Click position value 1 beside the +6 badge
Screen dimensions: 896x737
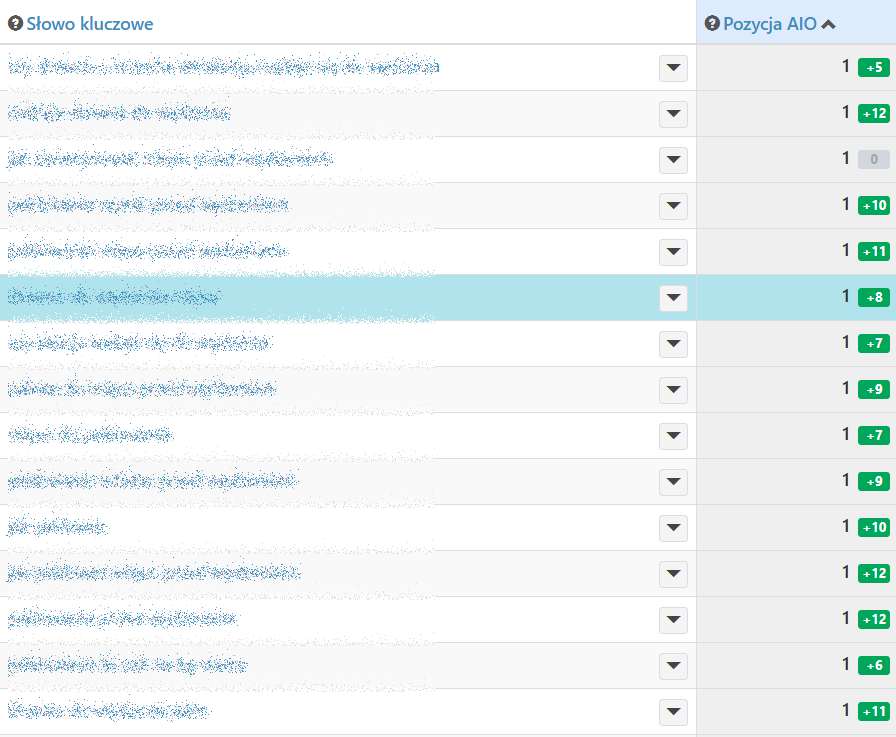pos(846,664)
